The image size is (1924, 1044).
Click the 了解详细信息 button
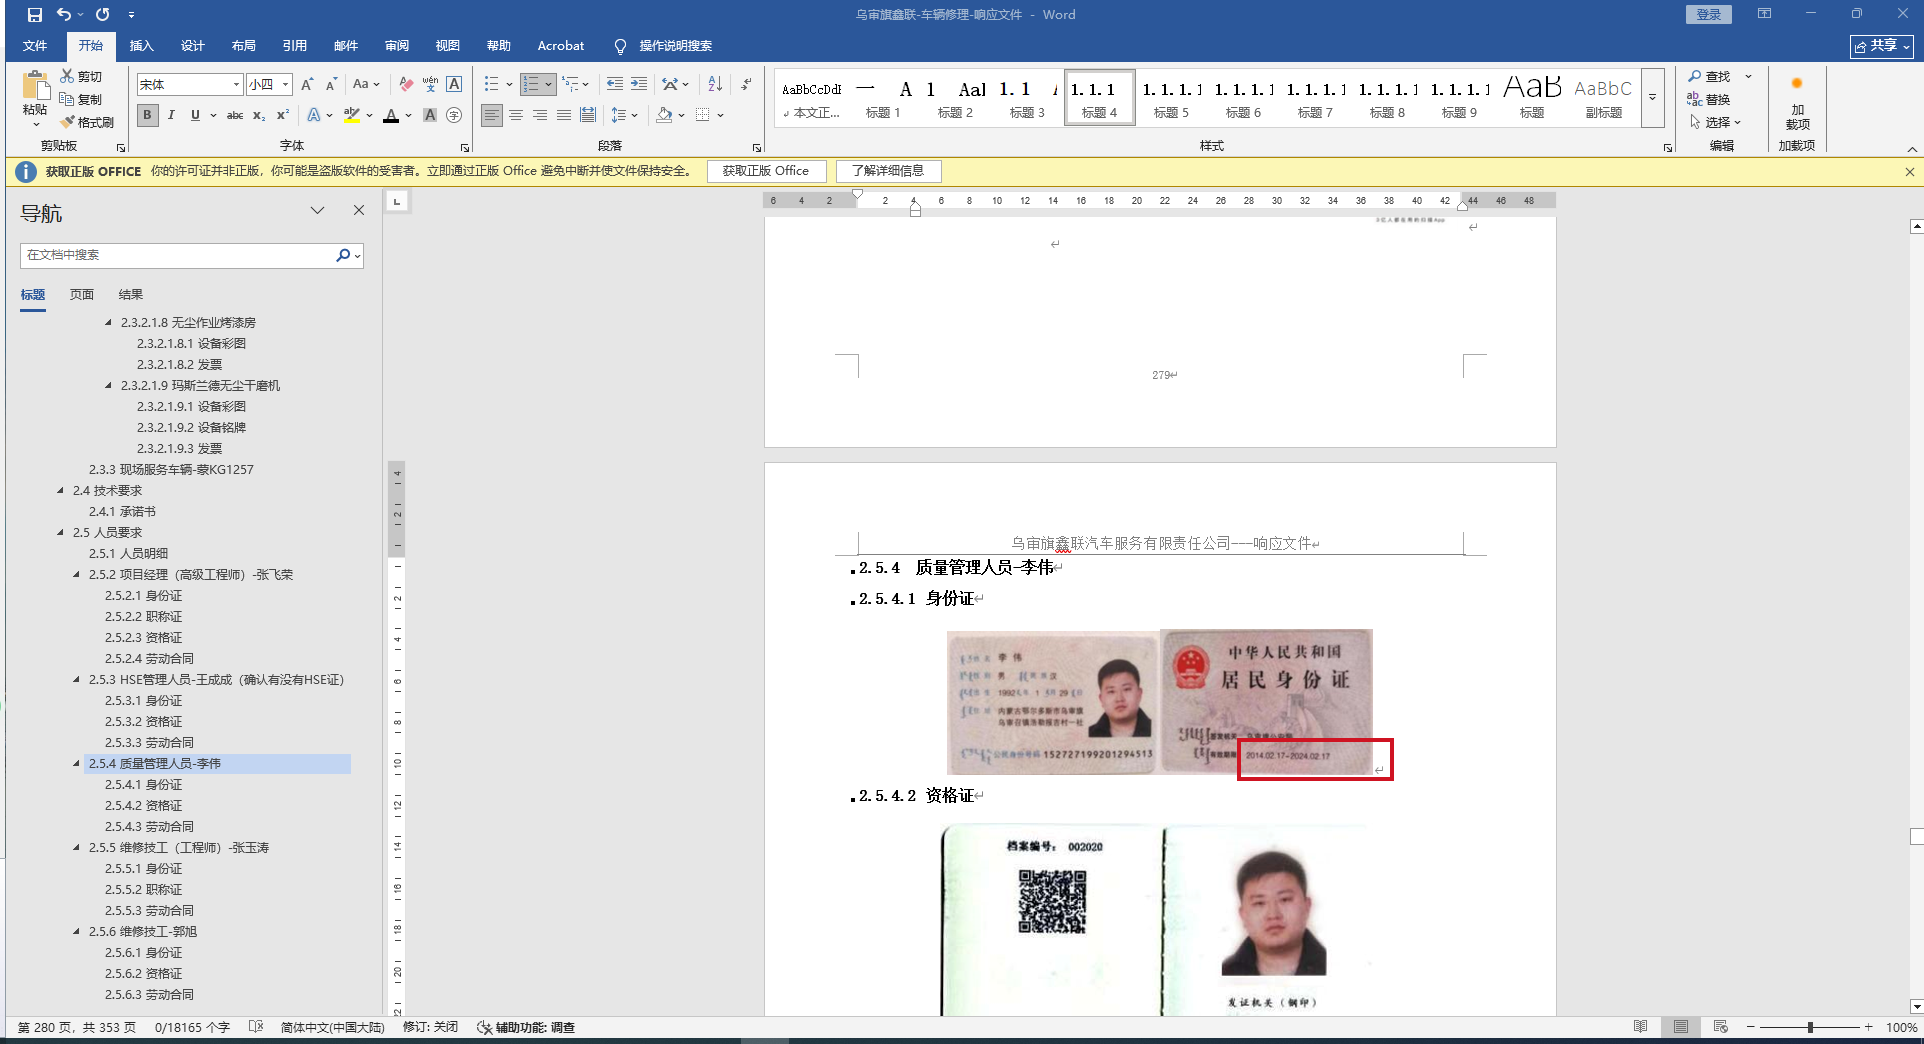point(888,171)
